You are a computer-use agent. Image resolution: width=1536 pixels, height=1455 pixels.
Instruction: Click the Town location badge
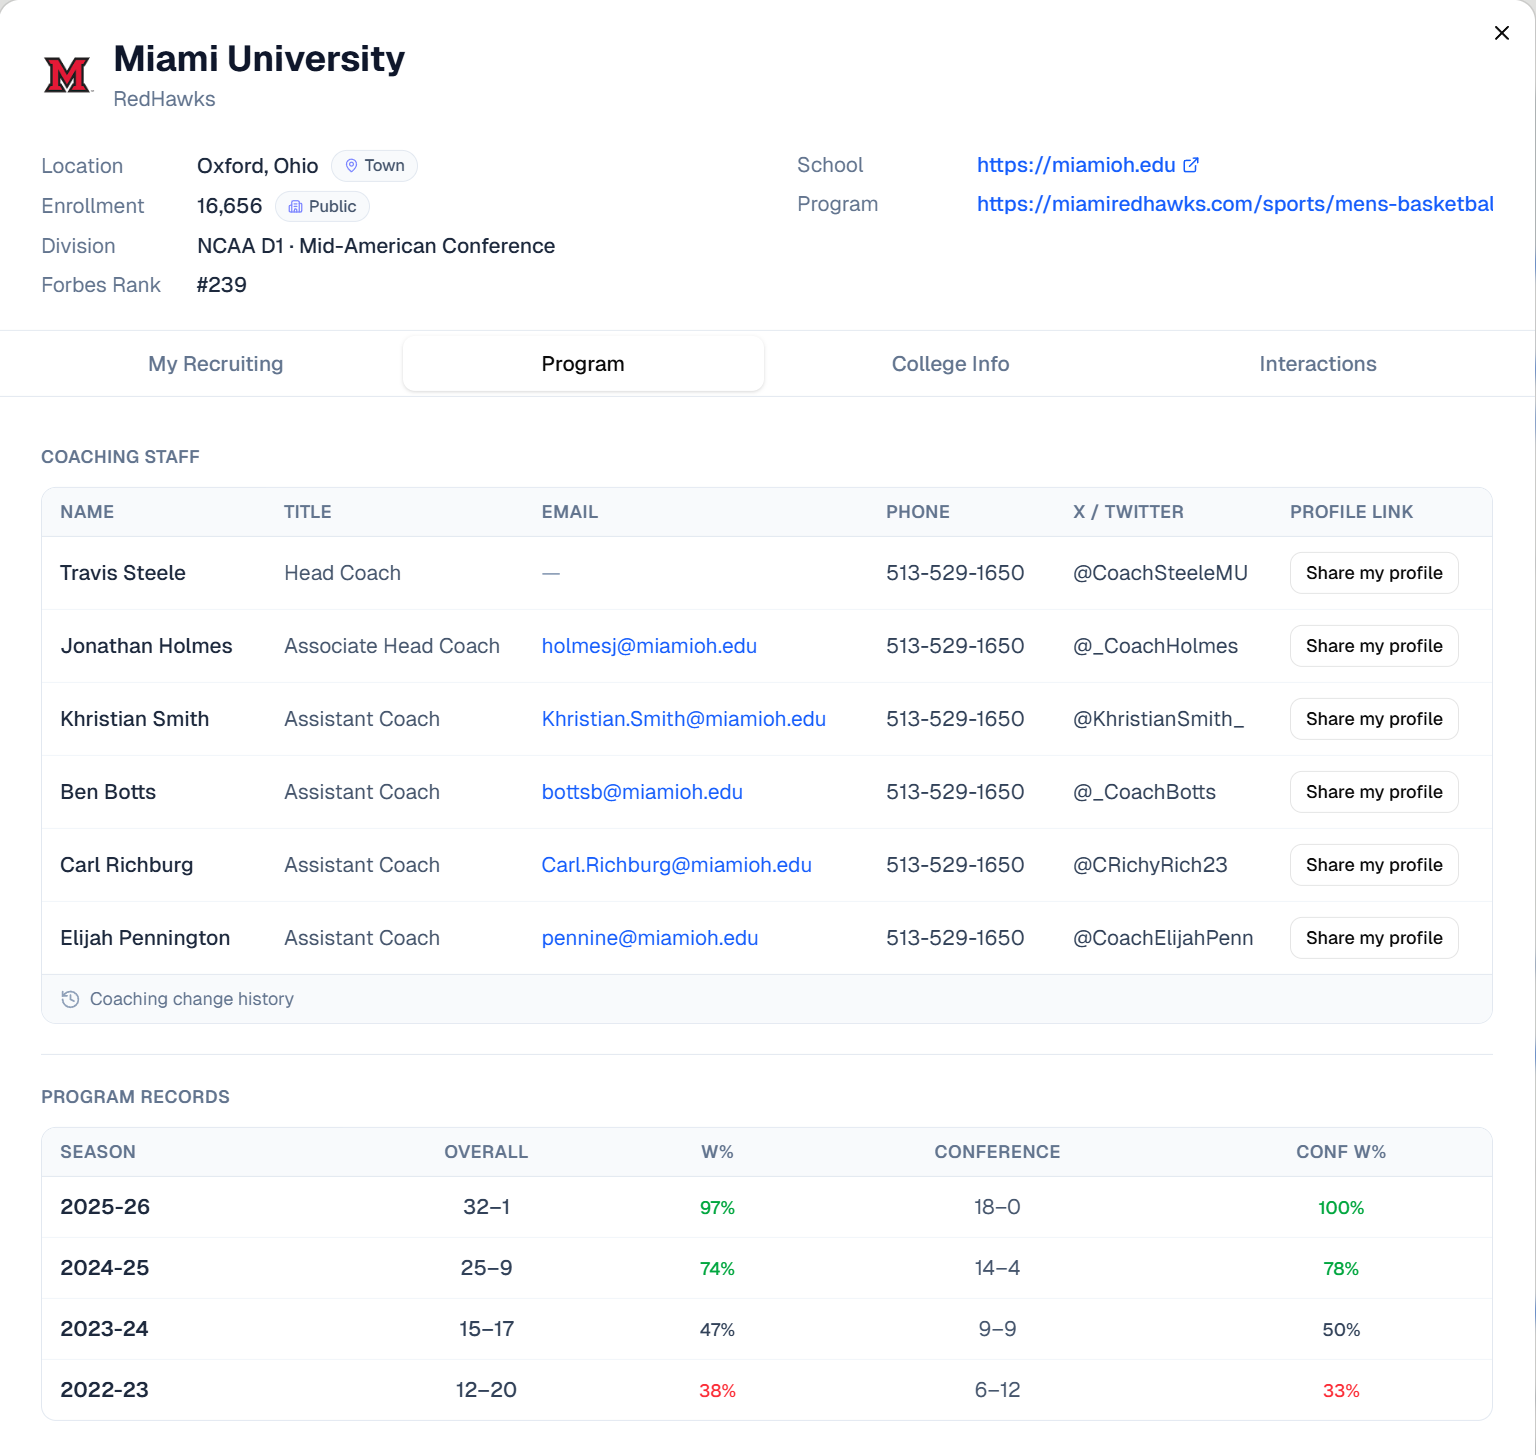coord(374,166)
